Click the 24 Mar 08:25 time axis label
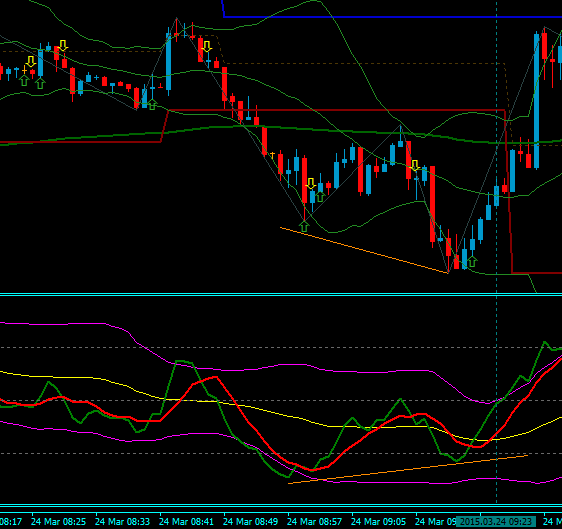This screenshot has width=562, height=529. 58,521
